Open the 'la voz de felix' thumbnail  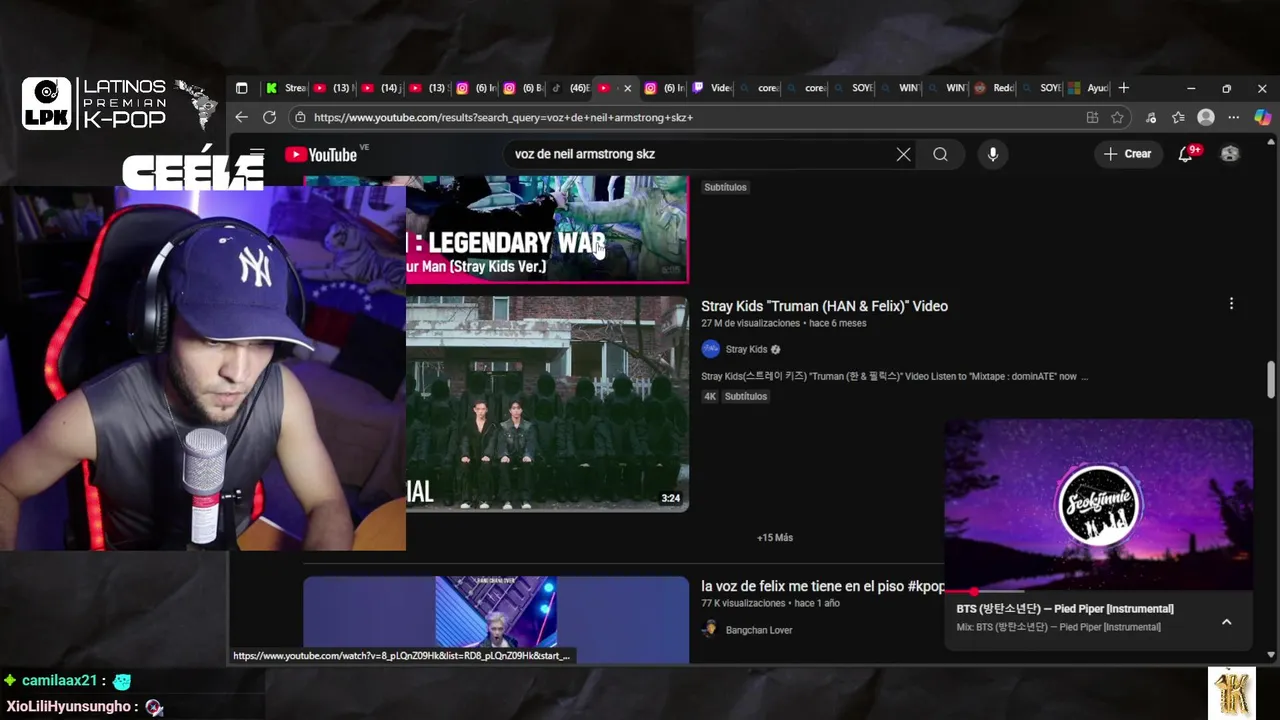point(496,619)
